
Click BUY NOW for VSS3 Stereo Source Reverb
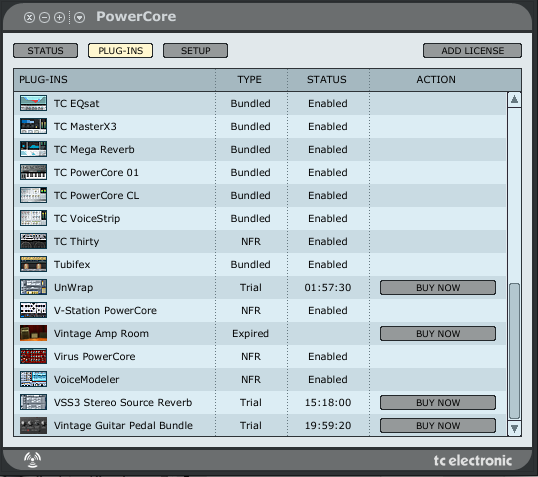438,403
